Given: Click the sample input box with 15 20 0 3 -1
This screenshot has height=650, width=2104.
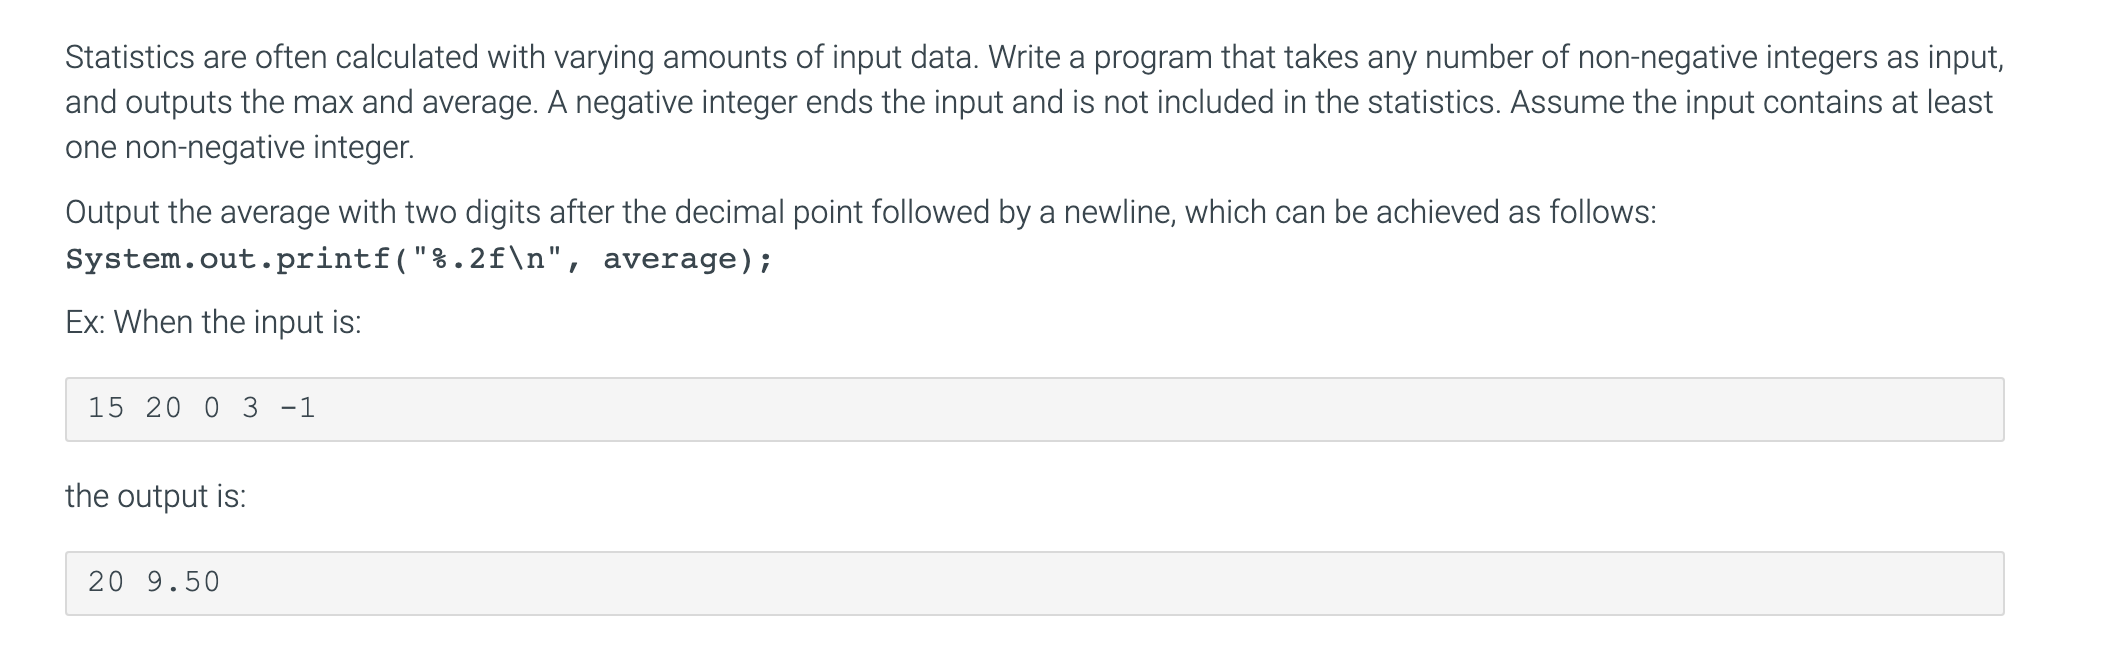Looking at the screenshot, I should click(x=1034, y=409).
